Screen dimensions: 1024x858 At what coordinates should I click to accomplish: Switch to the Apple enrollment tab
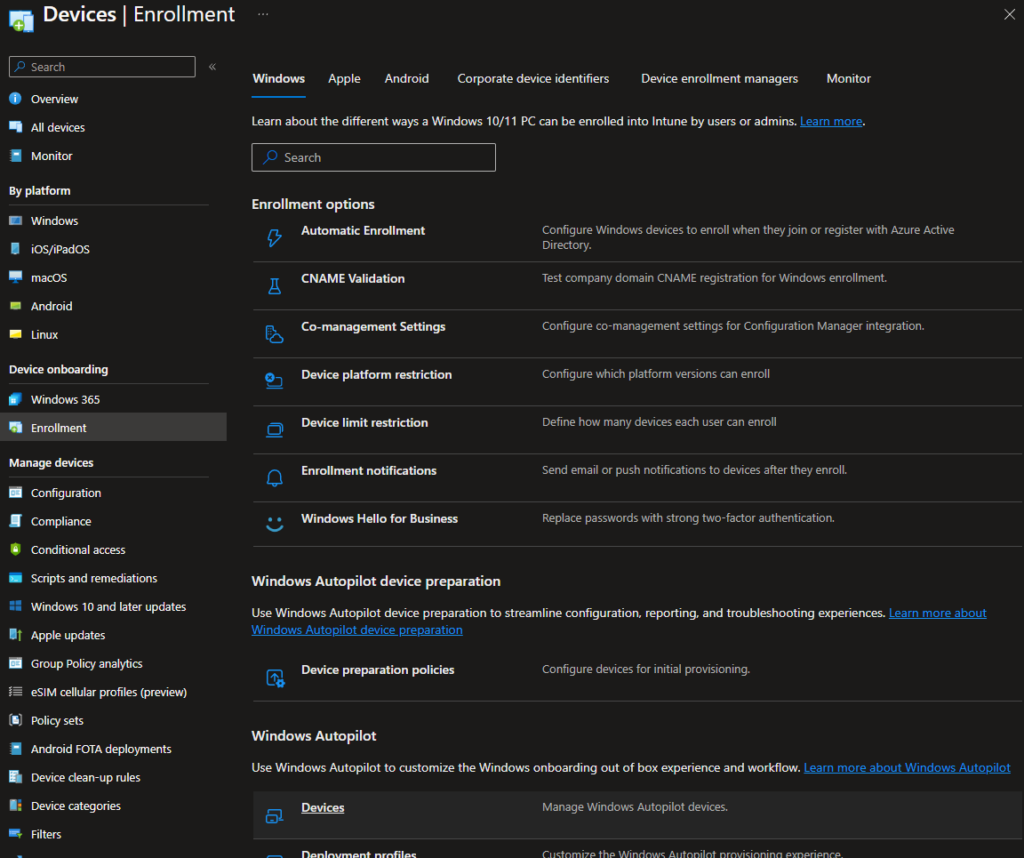click(344, 78)
